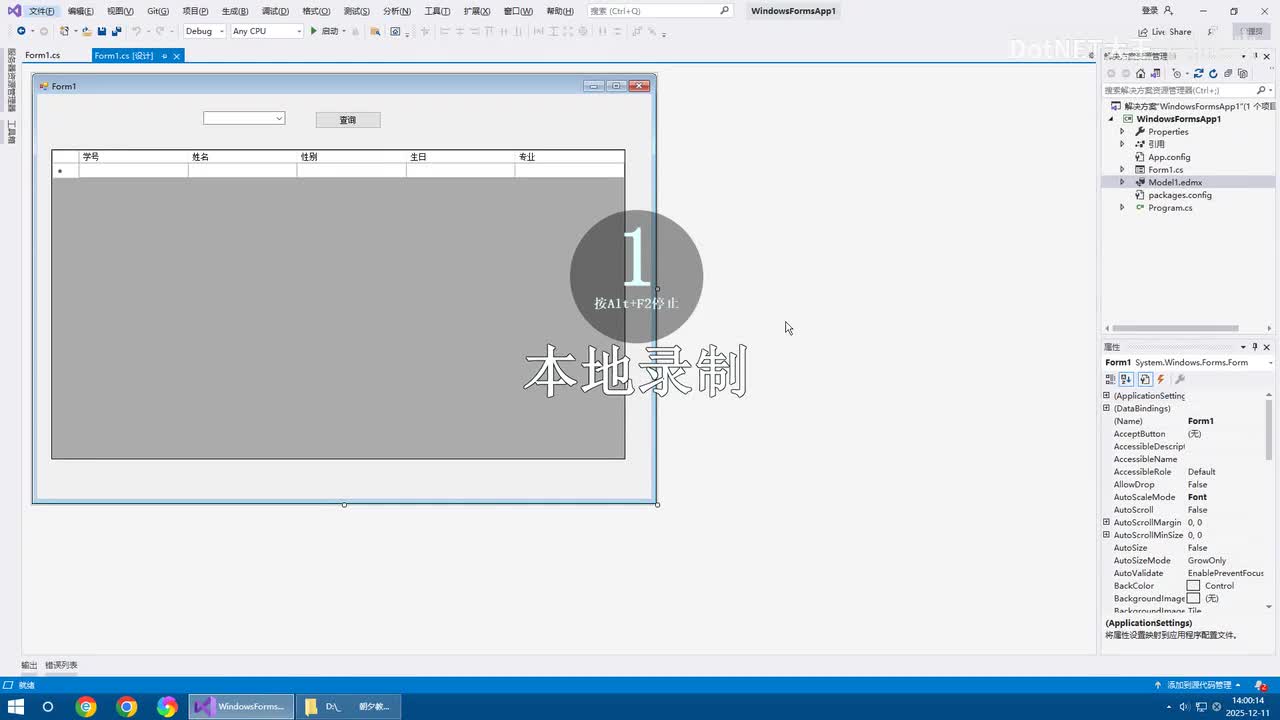Expand the AutoScrollMinSize property

[1107, 535]
